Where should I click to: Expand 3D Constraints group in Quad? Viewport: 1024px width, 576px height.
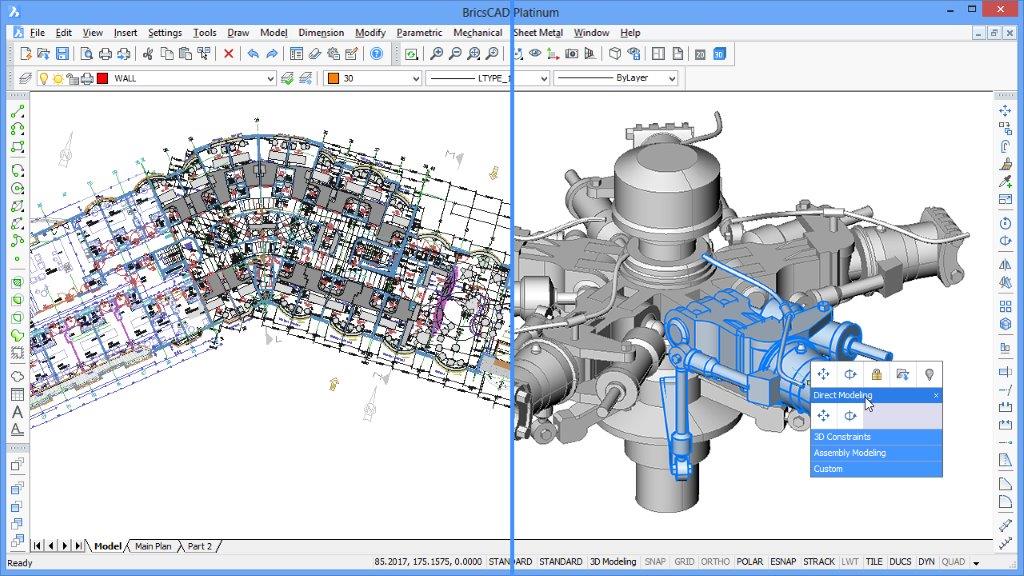(x=876, y=437)
